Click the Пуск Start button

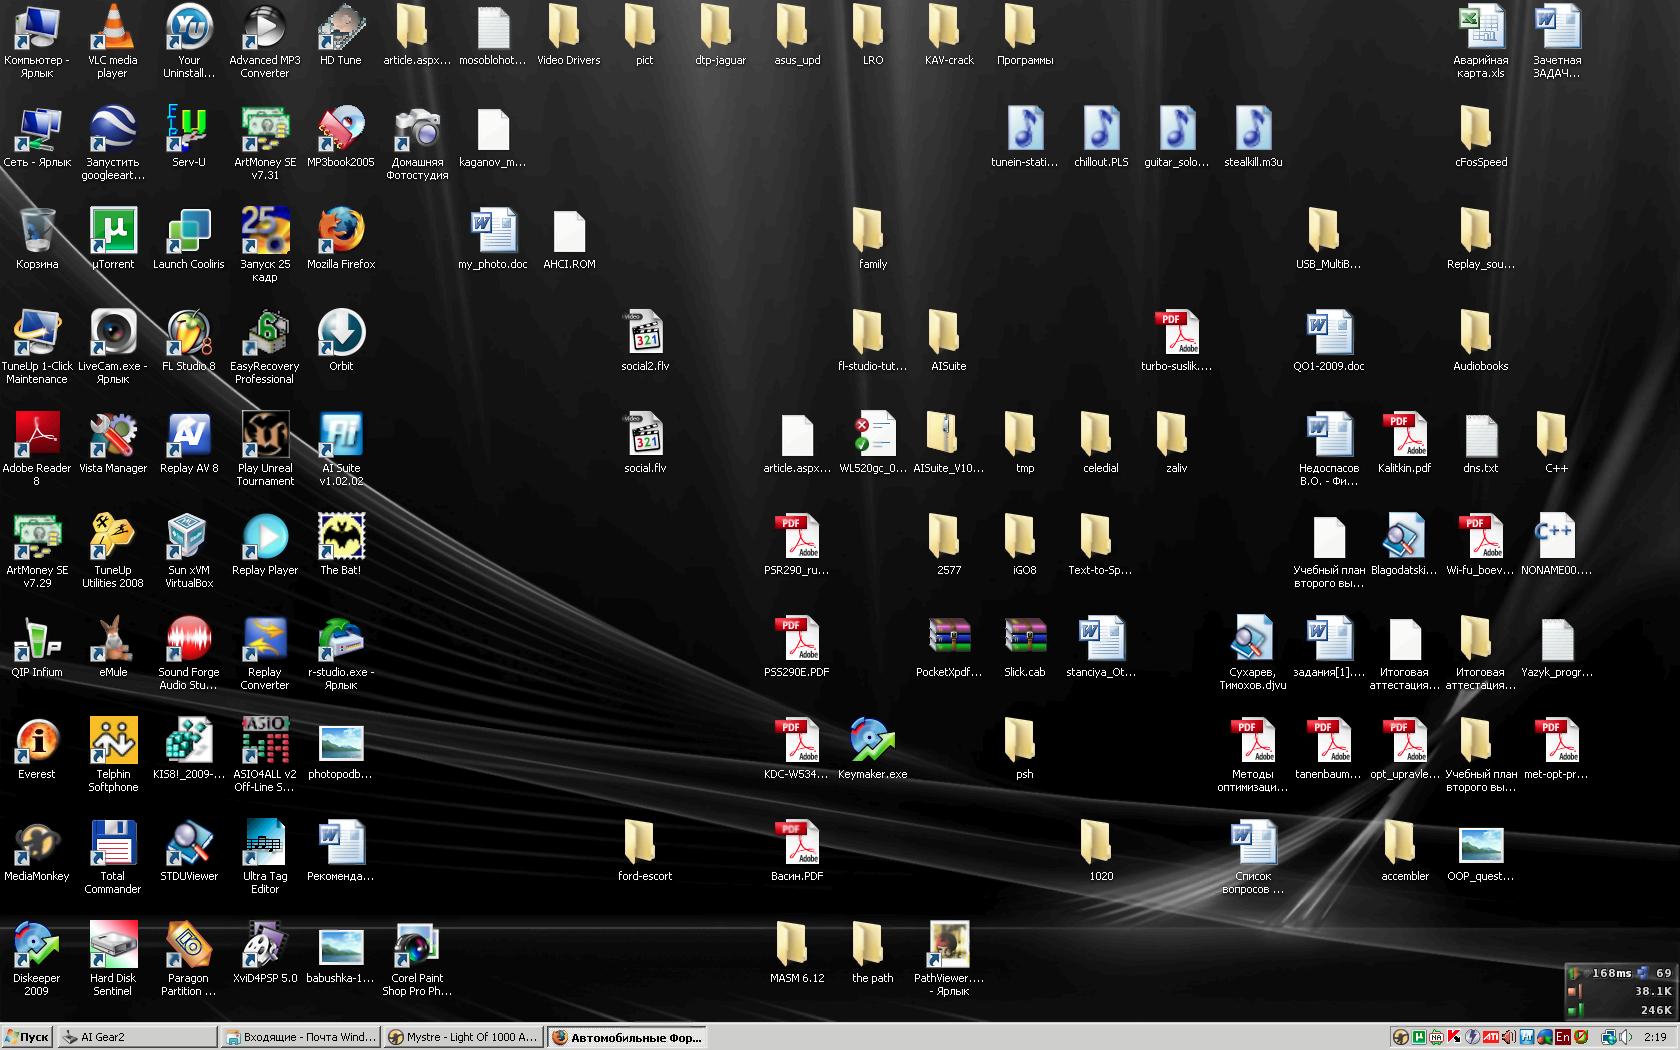point(27,1037)
